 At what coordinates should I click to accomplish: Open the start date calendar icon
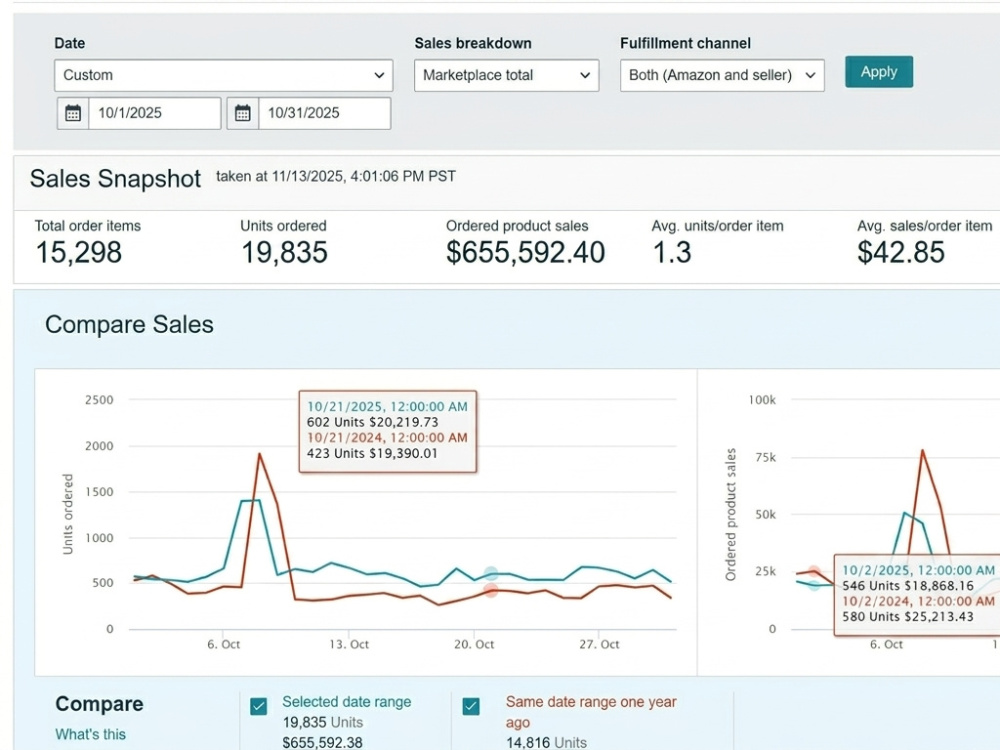click(73, 114)
